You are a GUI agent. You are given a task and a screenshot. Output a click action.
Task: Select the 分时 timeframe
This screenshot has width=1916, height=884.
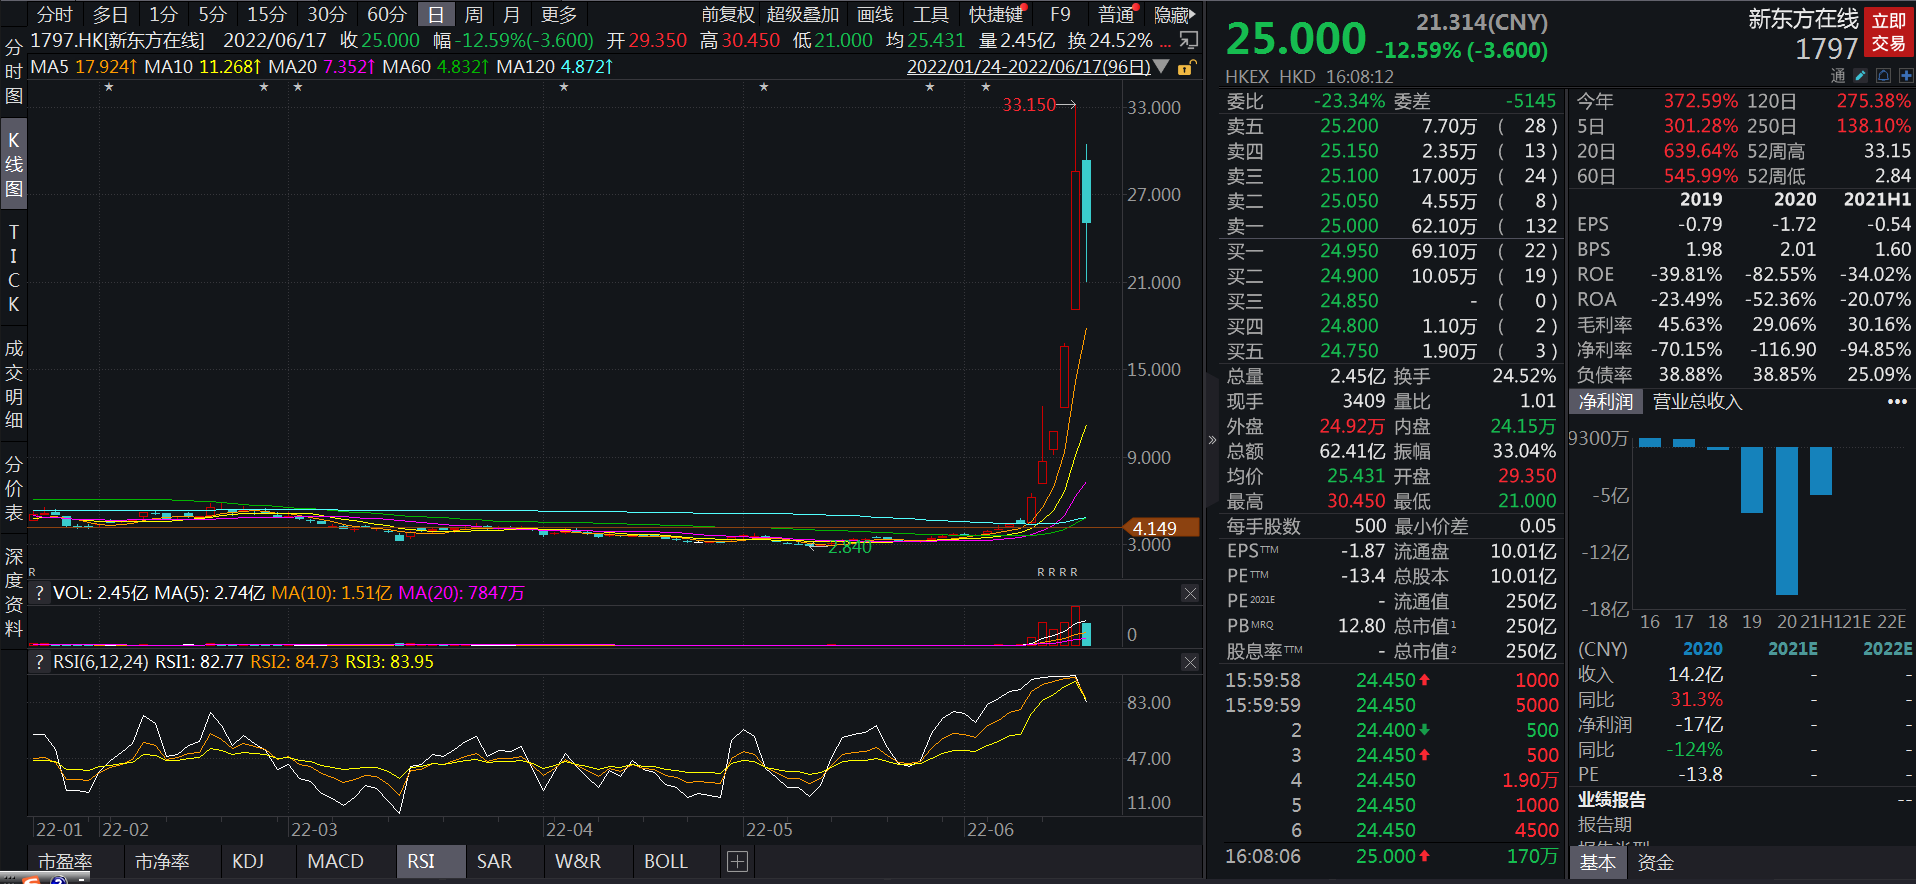coord(55,14)
